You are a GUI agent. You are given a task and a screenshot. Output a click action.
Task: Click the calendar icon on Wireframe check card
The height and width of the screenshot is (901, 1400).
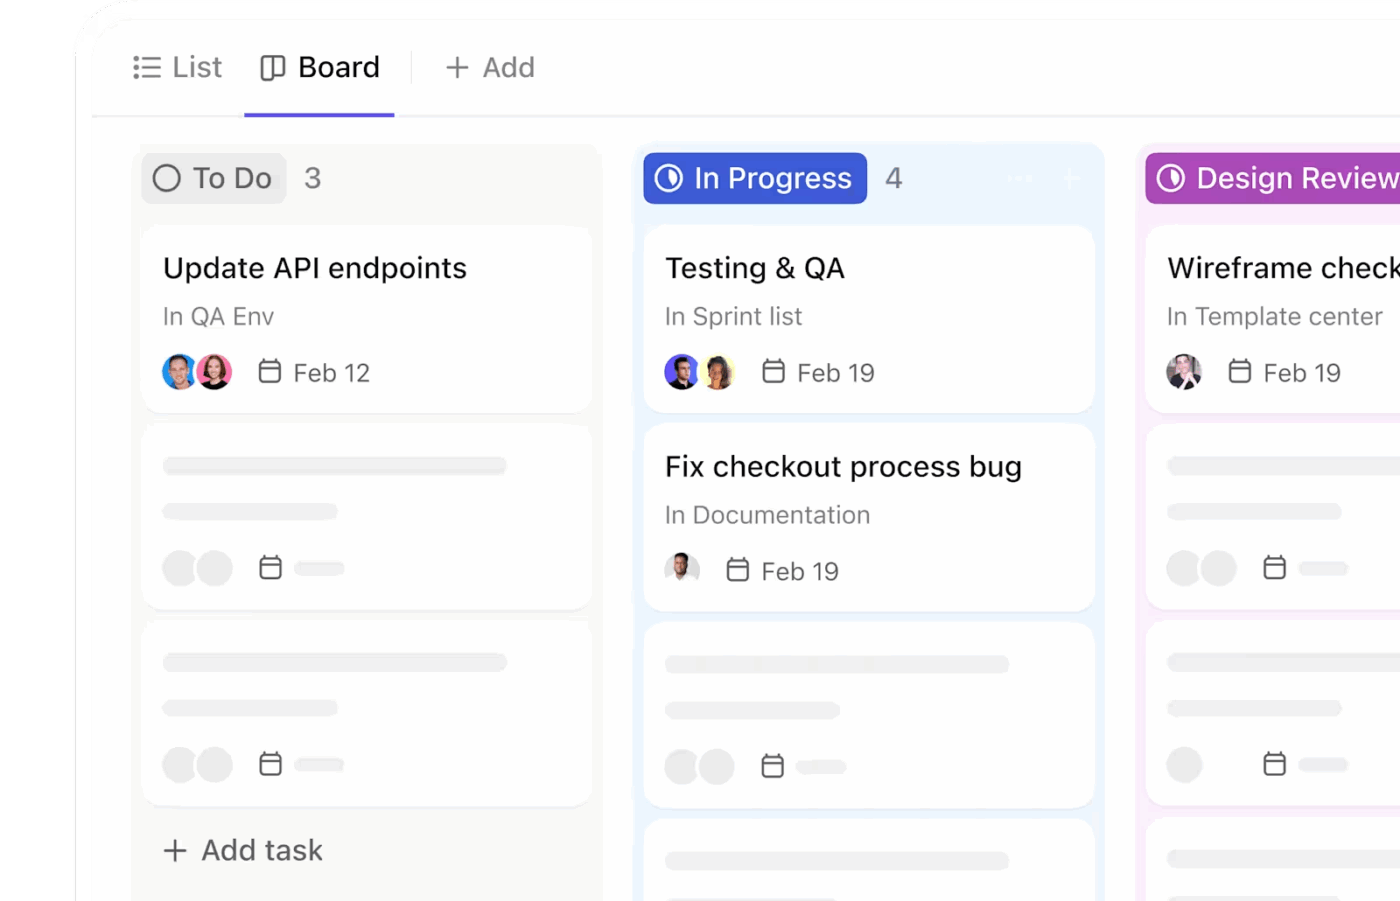(1238, 371)
